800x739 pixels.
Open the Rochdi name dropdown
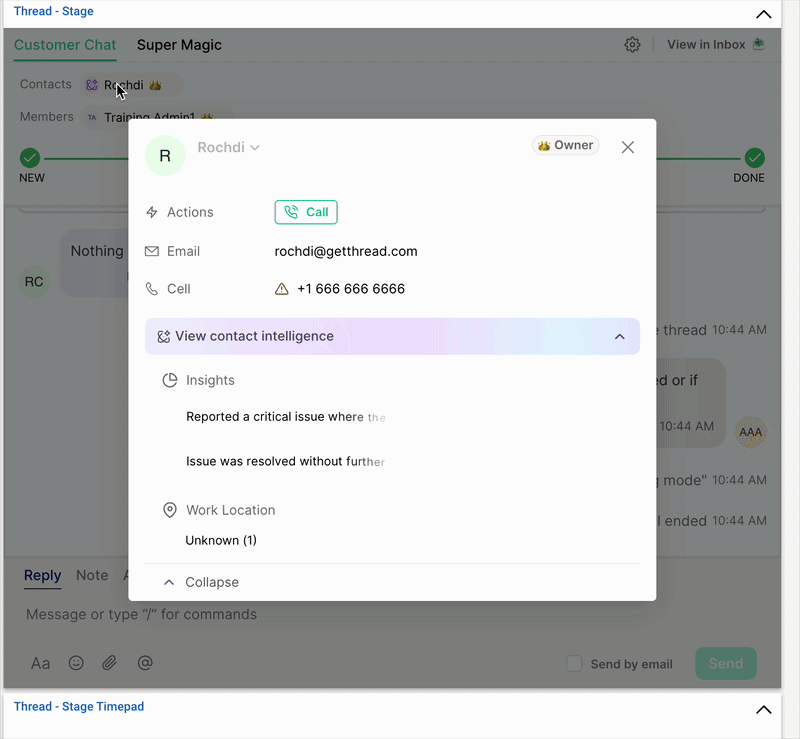(x=229, y=147)
